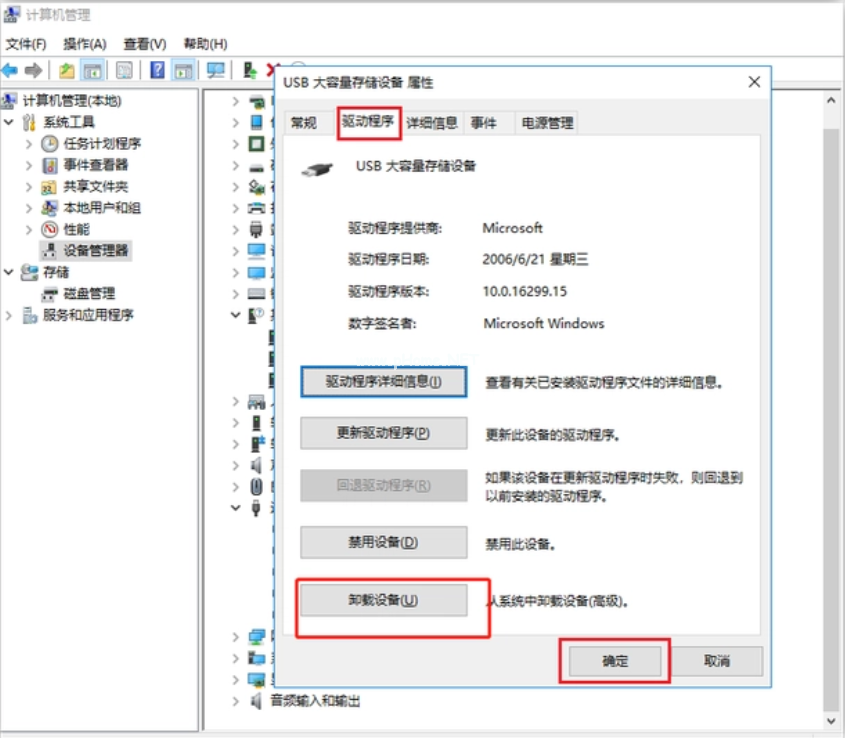Image resolution: width=845 pixels, height=738 pixels.
Task: Click the scan hardware changes monitor icon
Action: pyautogui.click(x=214, y=70)
